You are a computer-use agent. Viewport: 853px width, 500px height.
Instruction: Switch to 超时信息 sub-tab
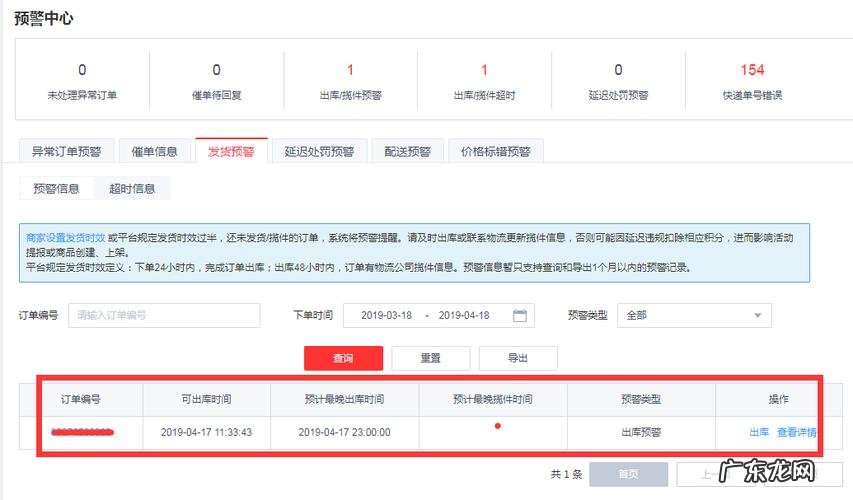coord(132,188)
